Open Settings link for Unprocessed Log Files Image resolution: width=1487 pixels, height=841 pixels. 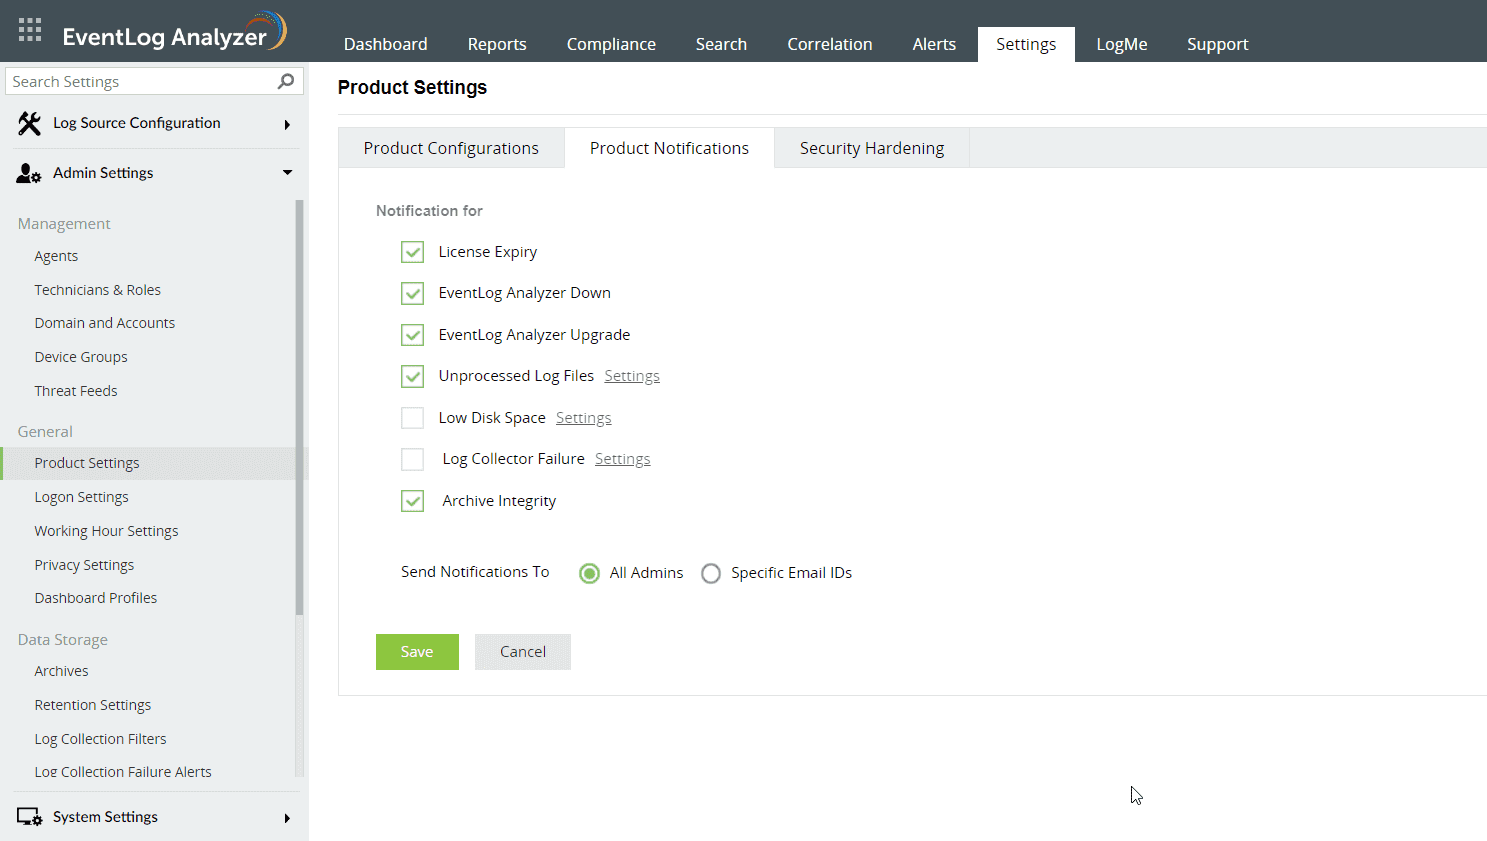(632, 376)
